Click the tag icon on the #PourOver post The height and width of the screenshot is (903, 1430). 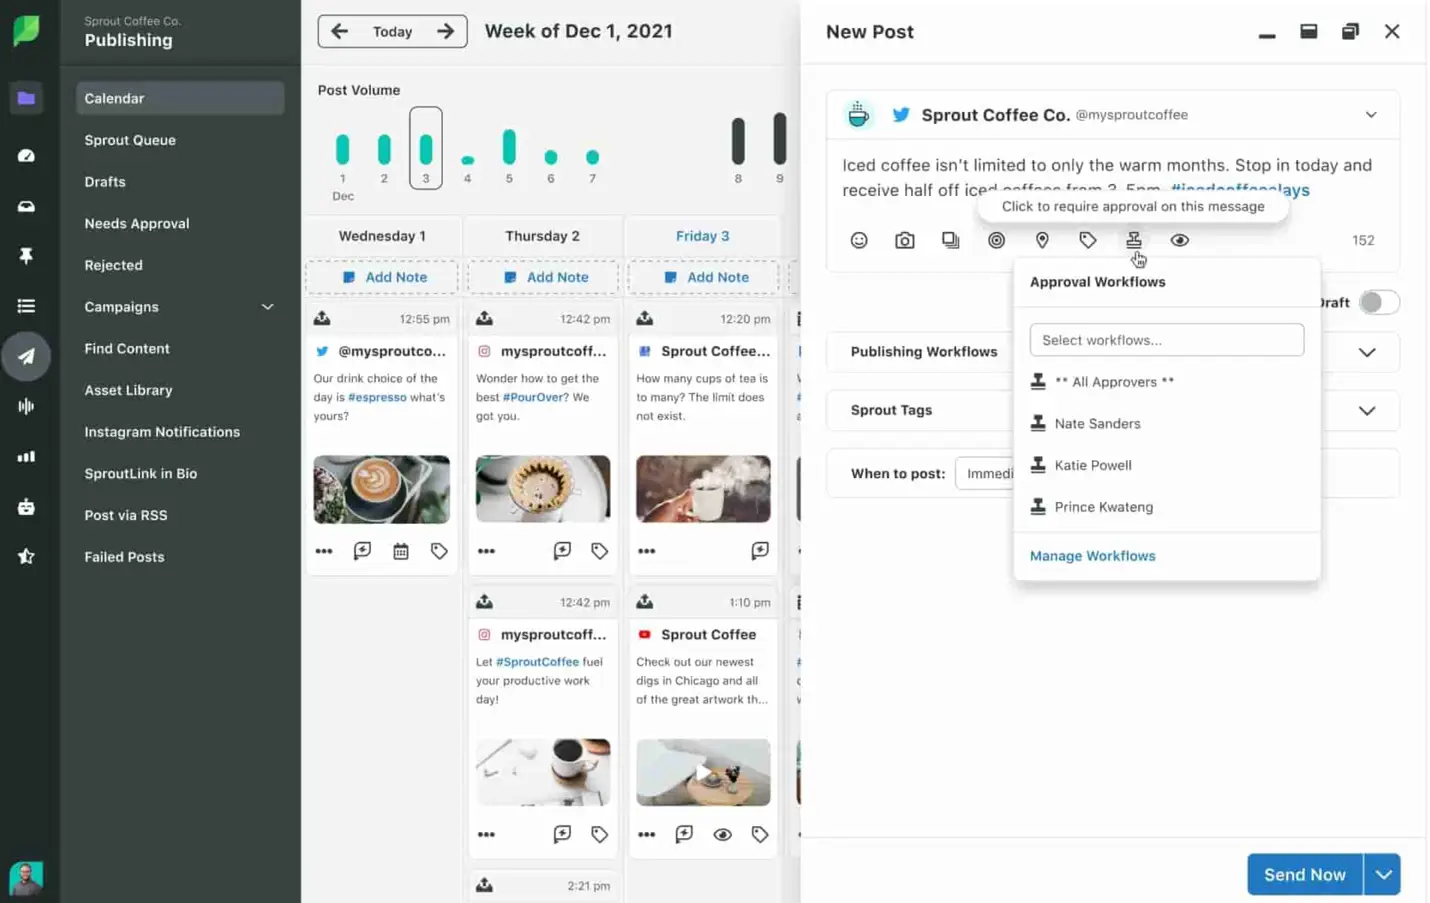600,551
